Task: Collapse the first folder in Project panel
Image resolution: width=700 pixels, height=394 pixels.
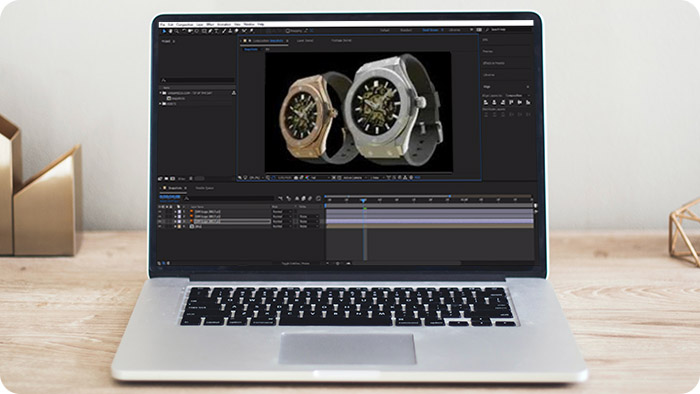Action: click(x=160, y=93)
